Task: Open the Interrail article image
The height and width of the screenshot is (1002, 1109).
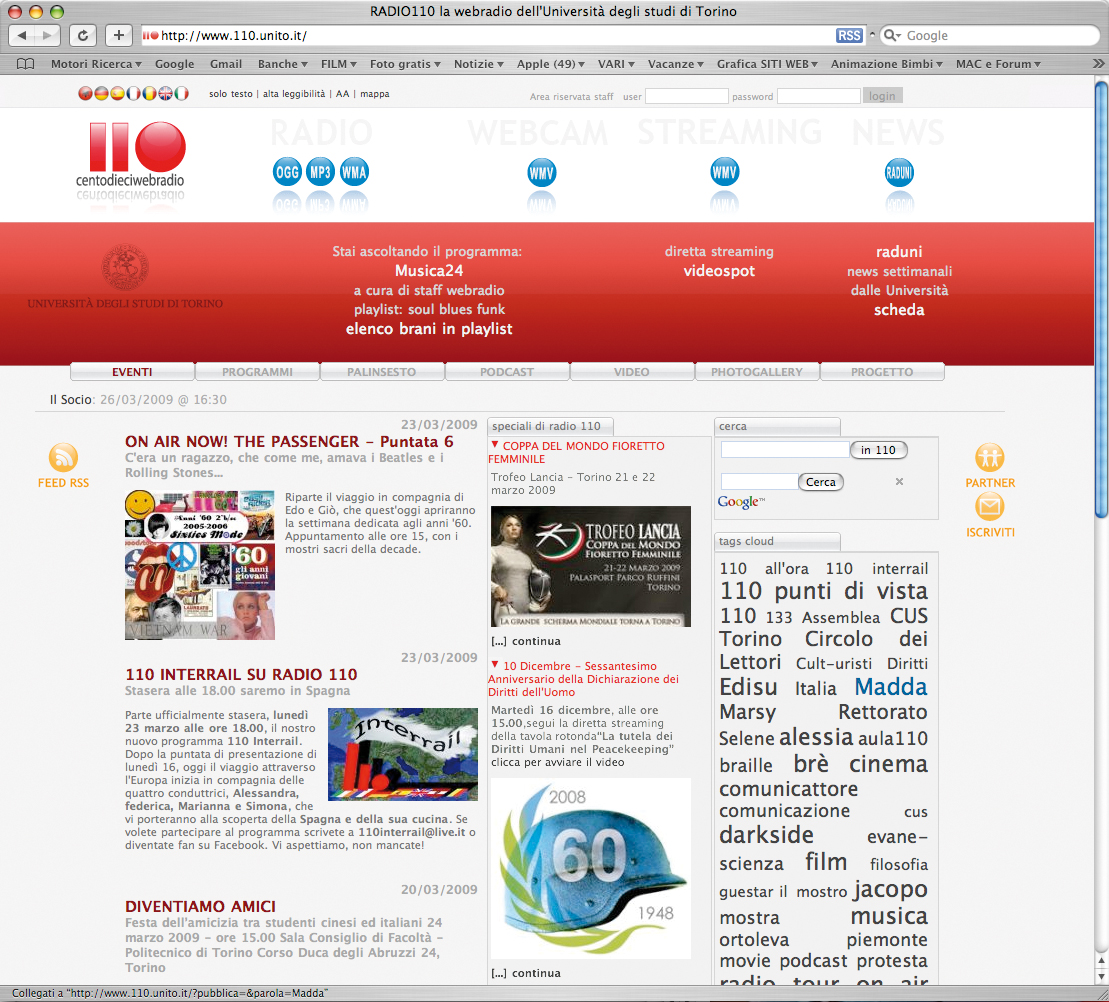Action: pyautogui.click(x=403, y=754)
